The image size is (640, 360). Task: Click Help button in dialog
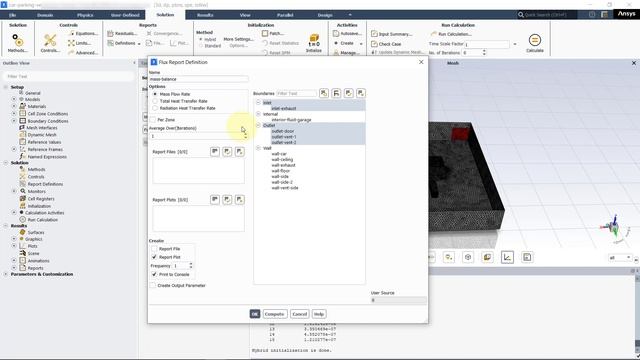coord(319,314)
